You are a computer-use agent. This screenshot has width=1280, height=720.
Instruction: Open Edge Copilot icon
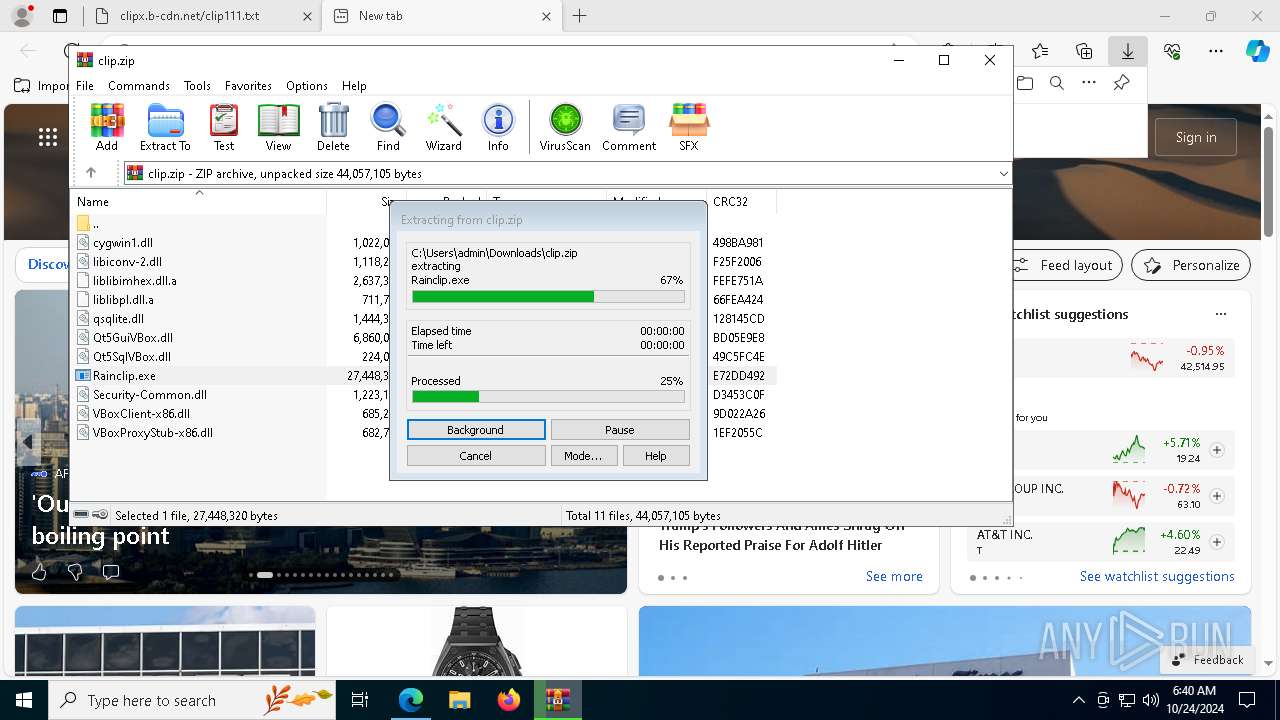click(x=1257, y=51)
